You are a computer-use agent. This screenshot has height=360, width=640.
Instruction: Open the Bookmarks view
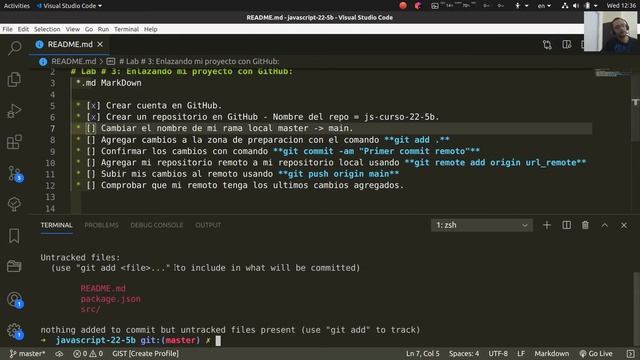[x=14, y=236]
